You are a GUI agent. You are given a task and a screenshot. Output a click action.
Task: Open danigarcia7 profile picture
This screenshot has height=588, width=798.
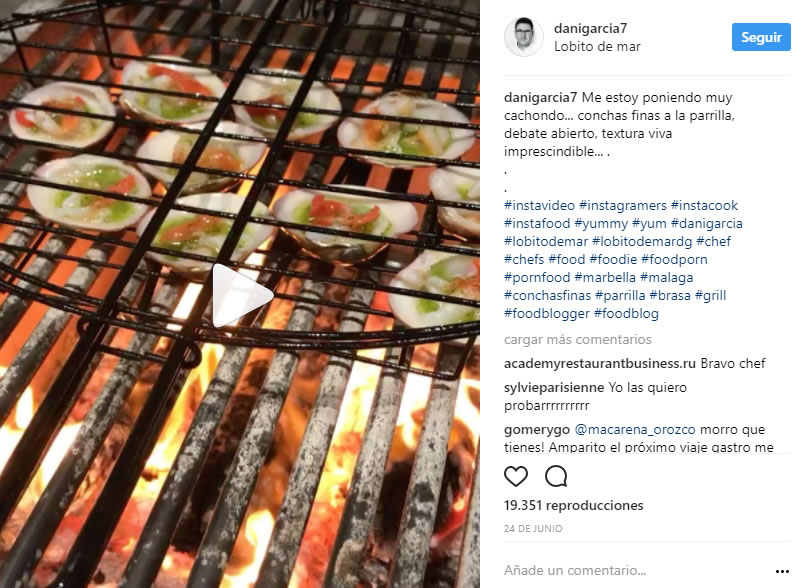[x=523, y=37]
